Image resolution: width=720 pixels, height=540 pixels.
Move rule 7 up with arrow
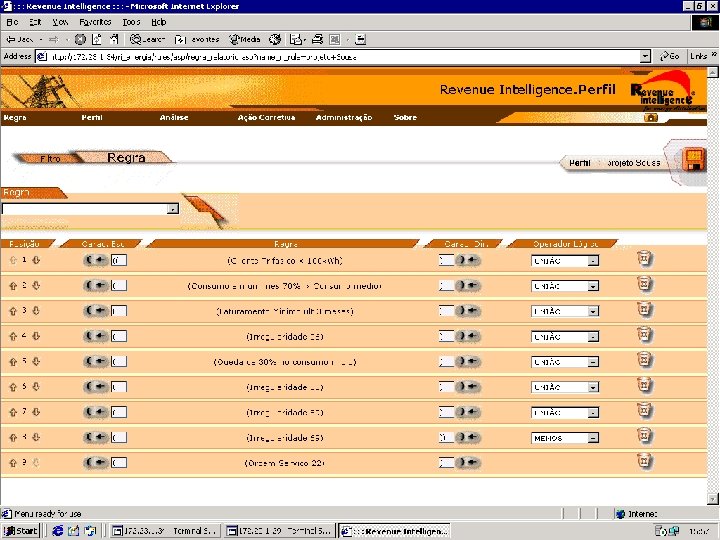[x=13, y=412]
